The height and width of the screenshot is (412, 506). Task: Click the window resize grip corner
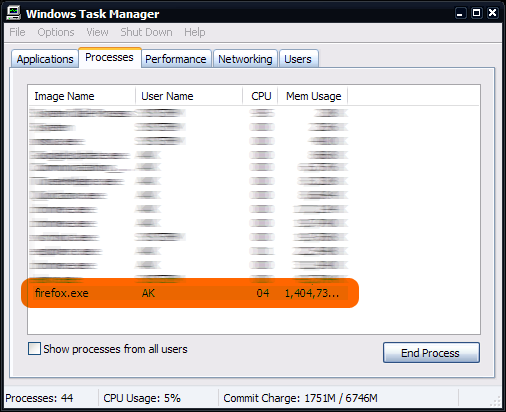pyautogui.click(x=496, y=402)
